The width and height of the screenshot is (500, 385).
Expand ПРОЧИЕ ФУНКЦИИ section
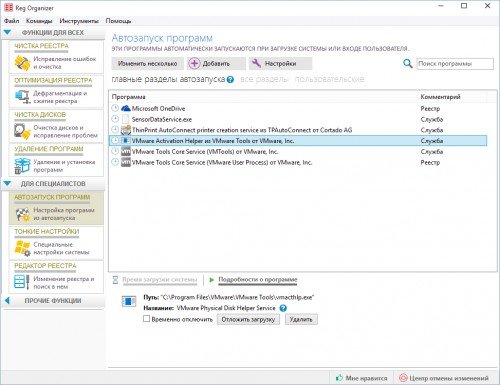click(x=7, y=301)
